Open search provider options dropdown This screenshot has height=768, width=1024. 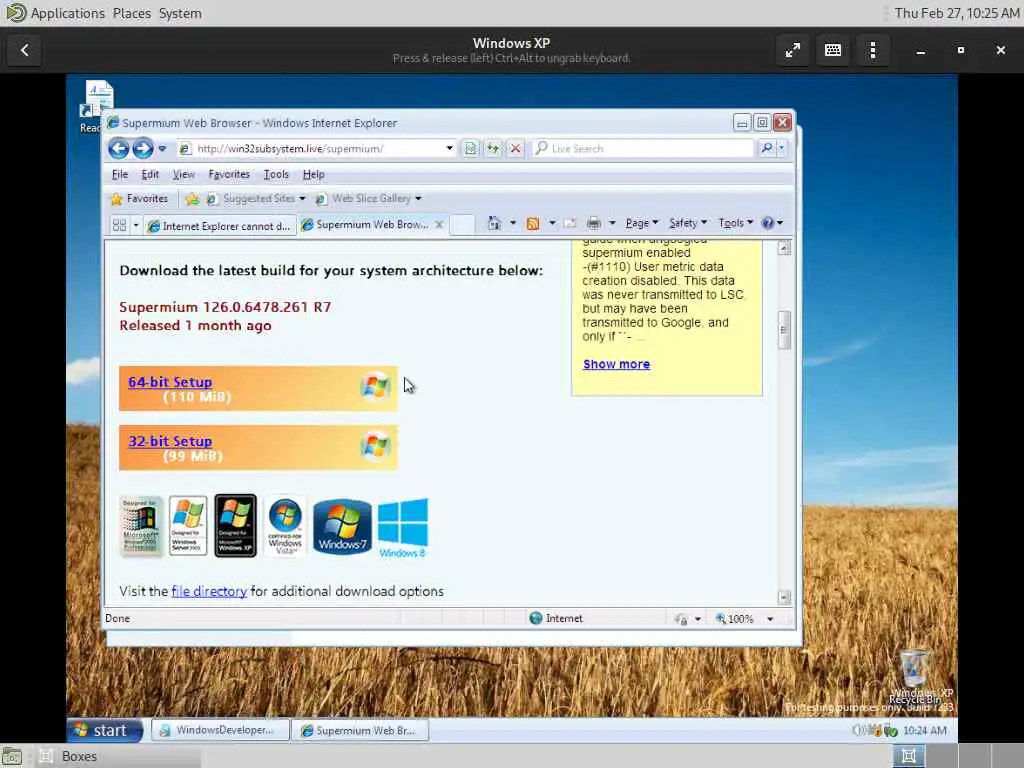782,149
